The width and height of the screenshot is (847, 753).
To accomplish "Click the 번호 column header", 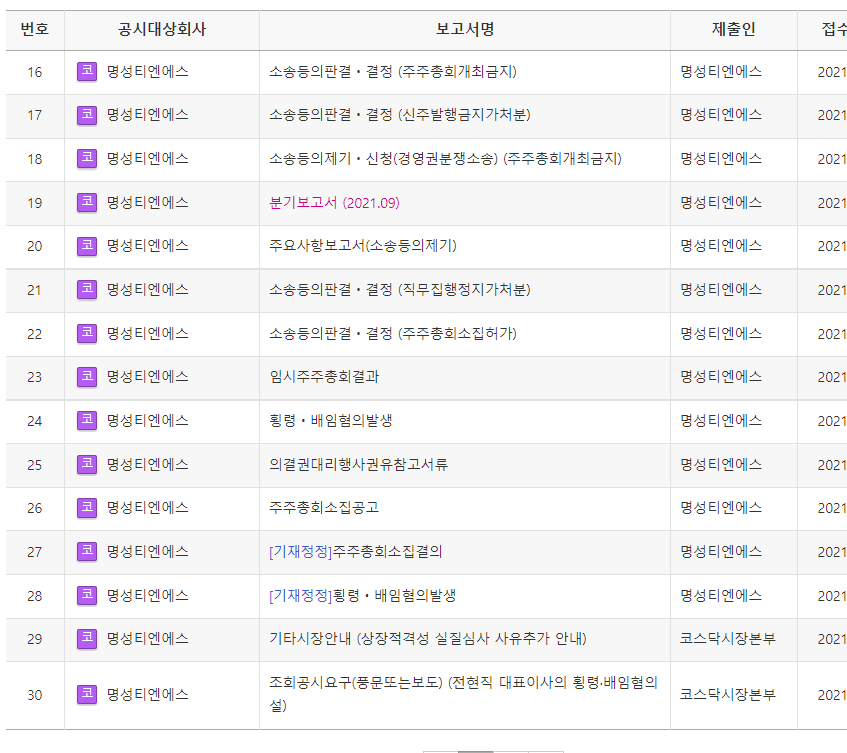I will [35, 29].
